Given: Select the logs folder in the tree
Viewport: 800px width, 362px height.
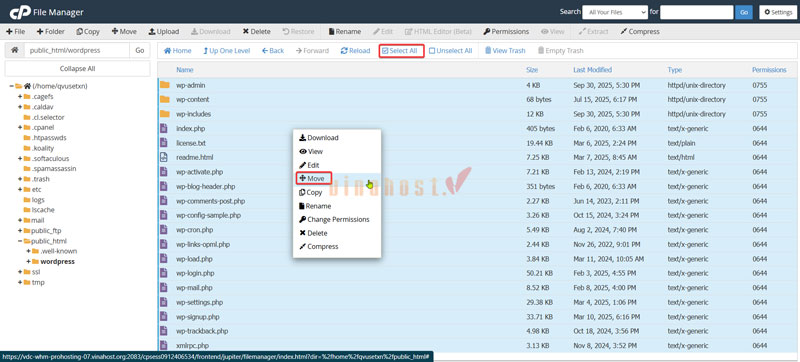Looking at the screenshot, I should pos(38,200).
